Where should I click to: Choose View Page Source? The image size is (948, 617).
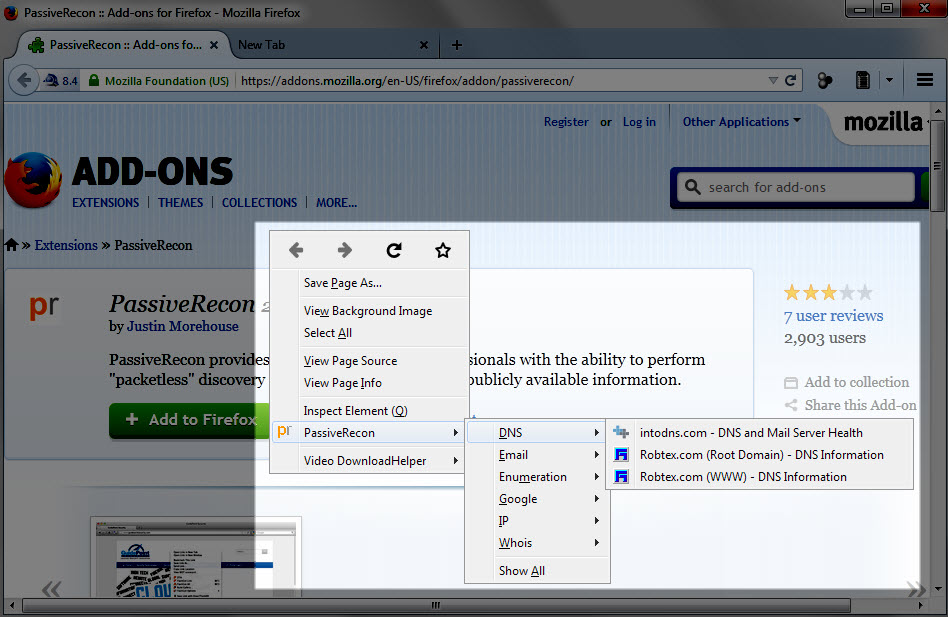tap(369, 361)
